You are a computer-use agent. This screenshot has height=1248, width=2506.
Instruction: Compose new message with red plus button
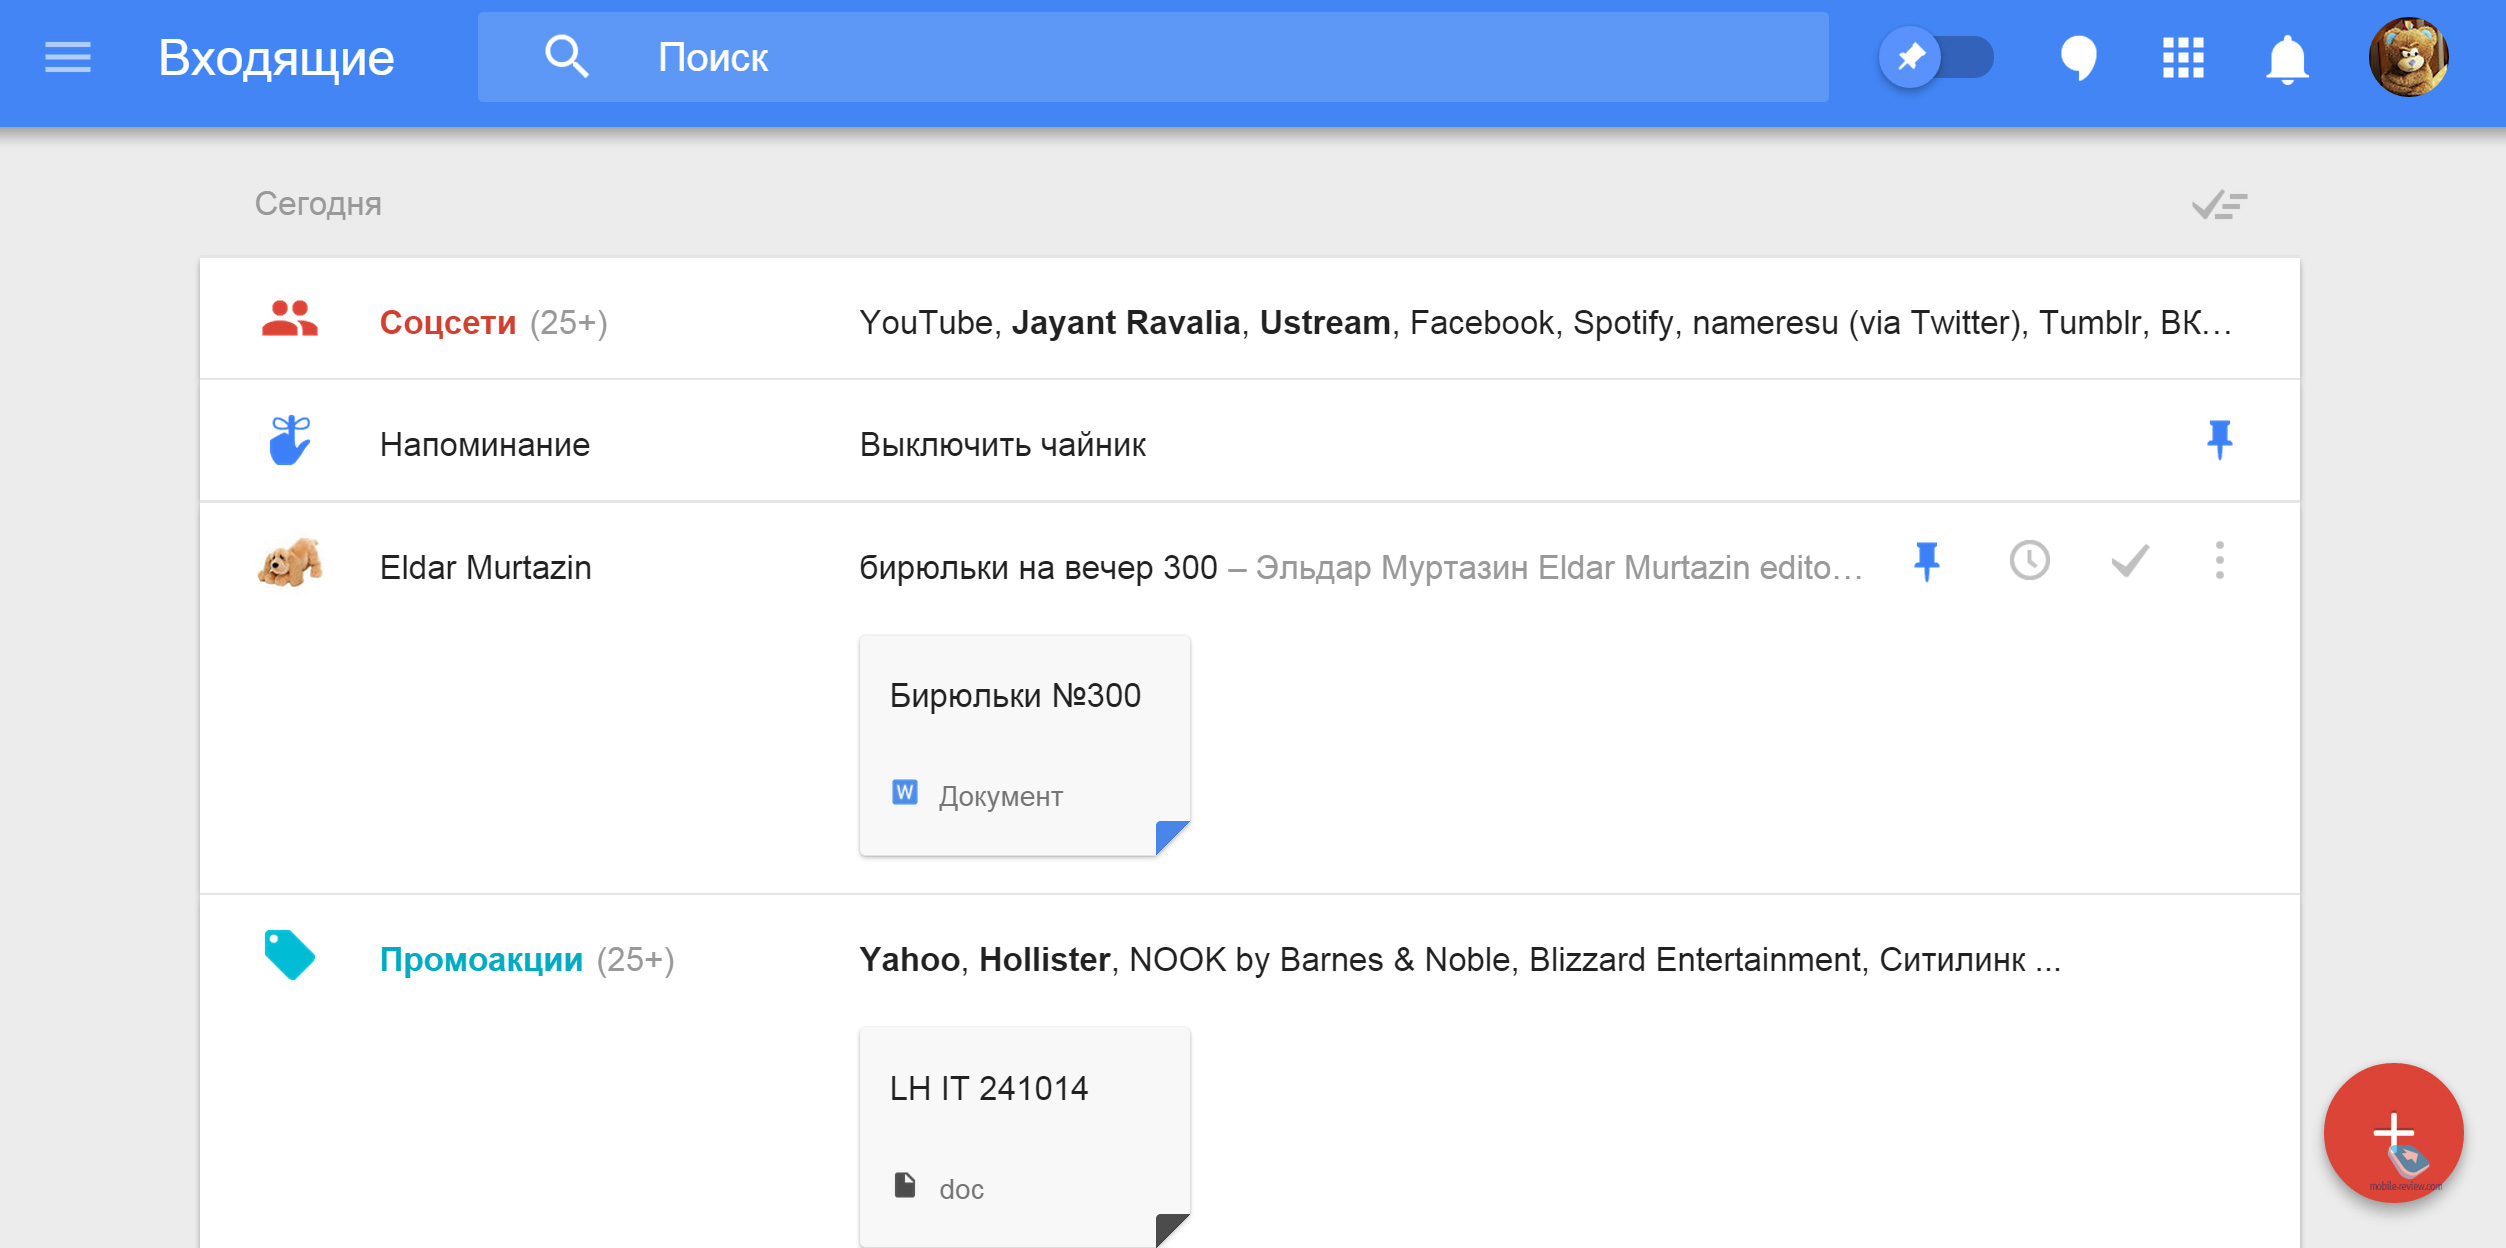[x=2393, y=1133]
